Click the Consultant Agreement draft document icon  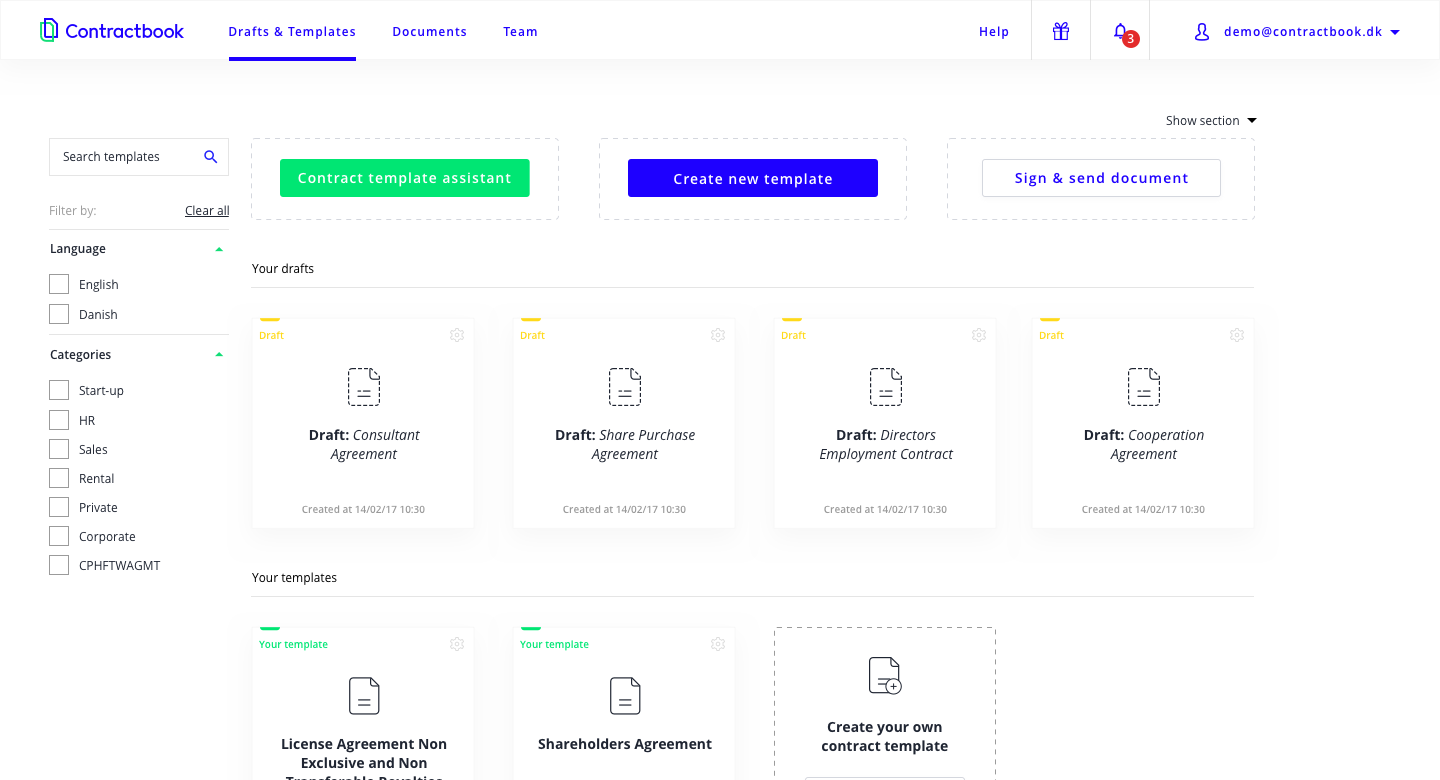click(x=364, y=386)
